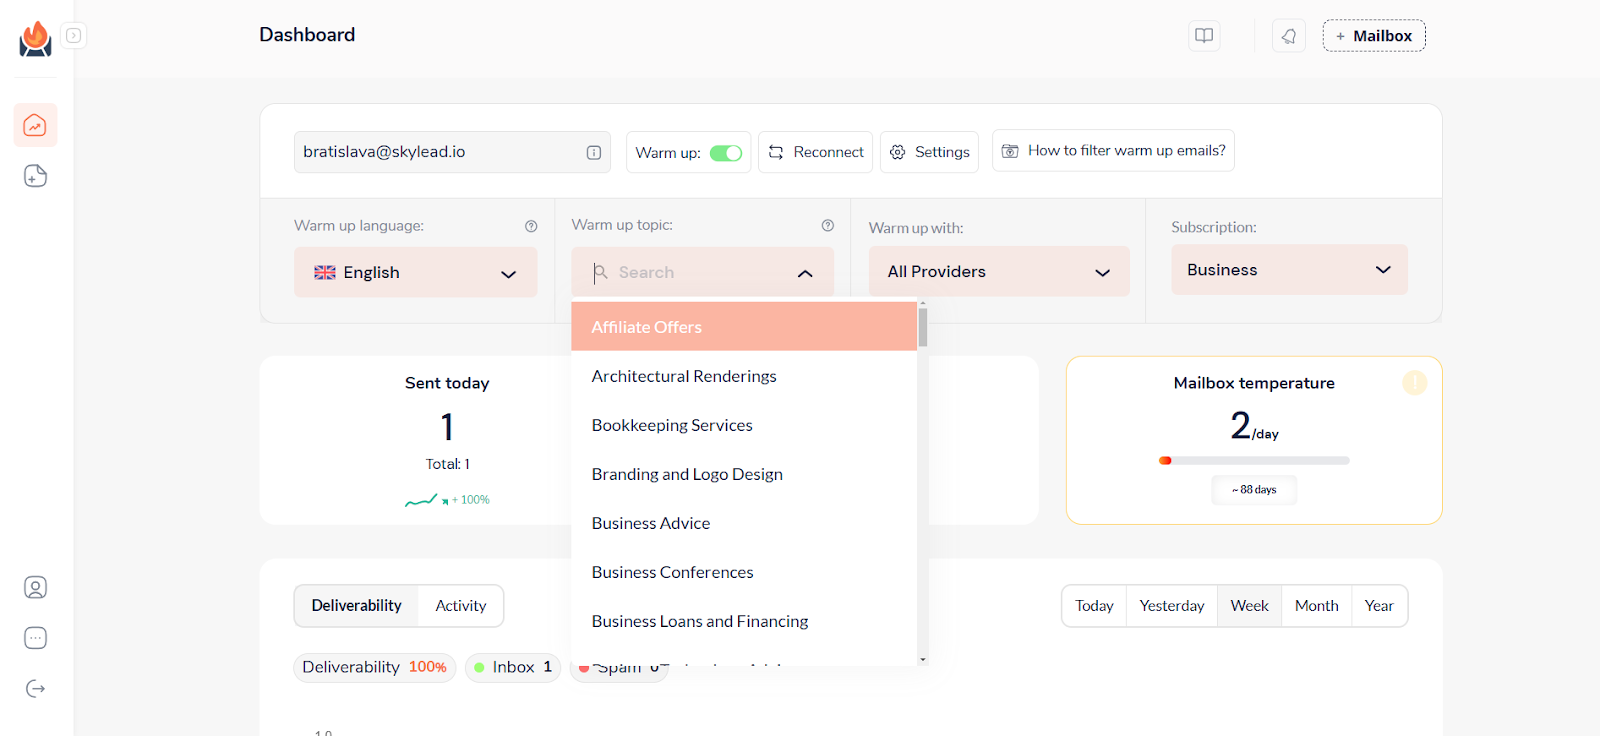Click the mailbox temperature progress bar
This screenshot has height=736, width=1600.
(1254, 461)
